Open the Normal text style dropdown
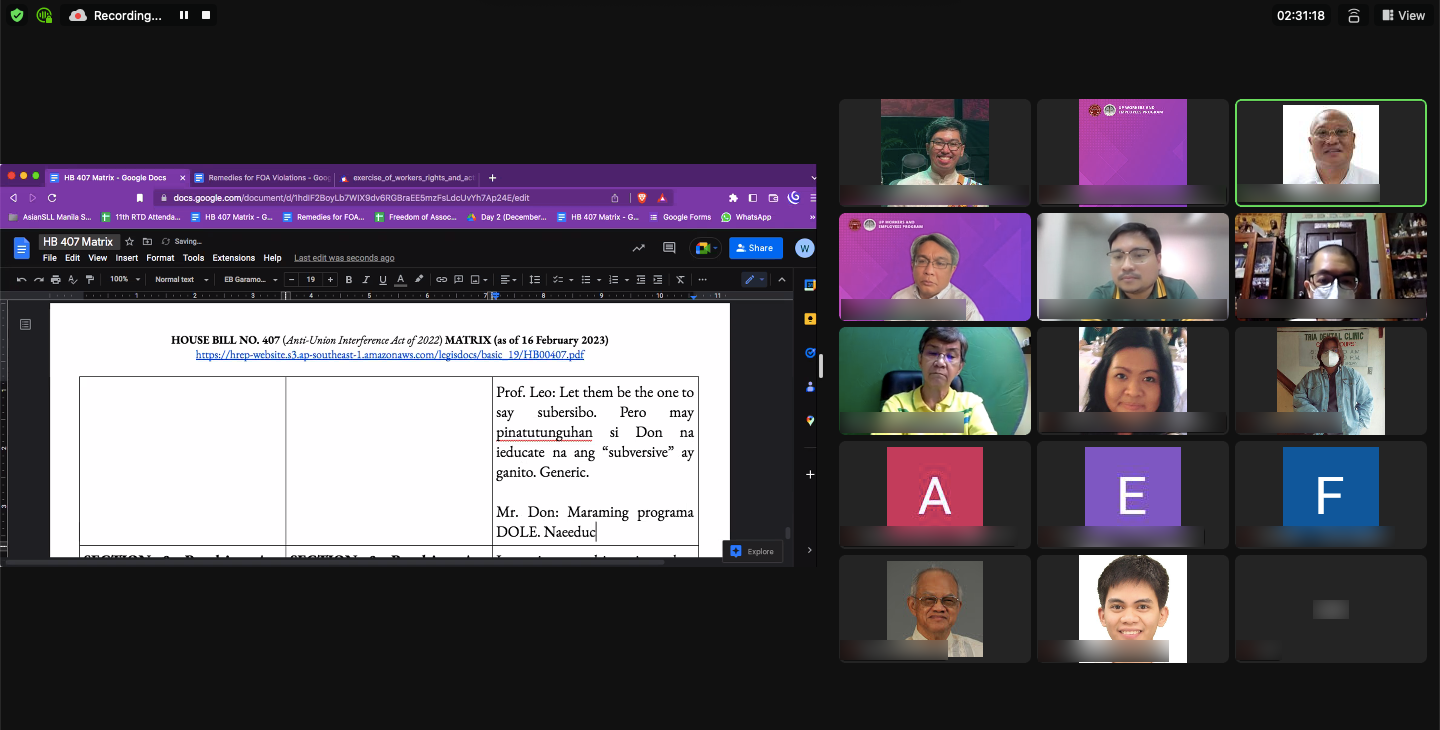The width and height of the screenshot is (1440, 730). click(x=181, y=280)
